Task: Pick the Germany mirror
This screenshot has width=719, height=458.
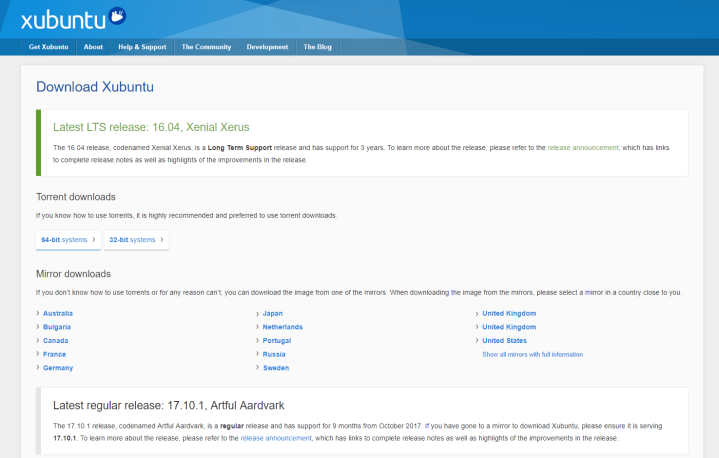Action: pyautogui.click(x=58, y=368)
